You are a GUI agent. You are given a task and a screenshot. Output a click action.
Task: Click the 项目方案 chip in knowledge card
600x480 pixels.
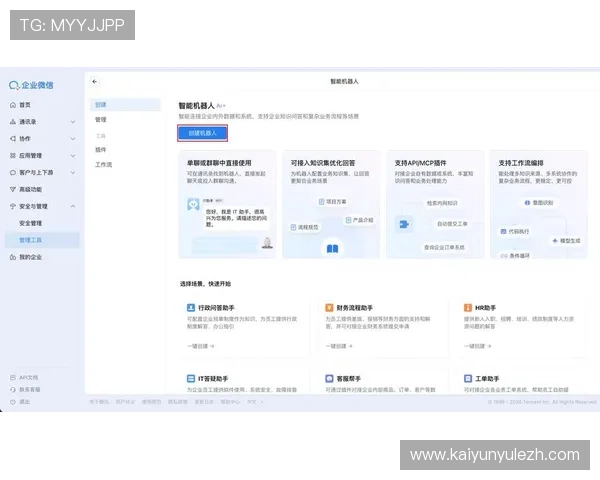pos(333,202)
